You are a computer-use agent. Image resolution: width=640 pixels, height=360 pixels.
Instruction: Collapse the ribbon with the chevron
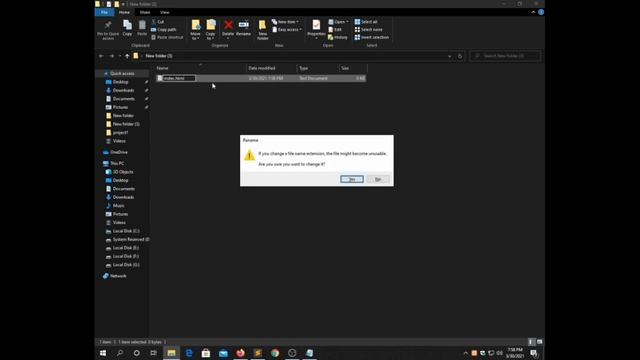click(533, 12)
